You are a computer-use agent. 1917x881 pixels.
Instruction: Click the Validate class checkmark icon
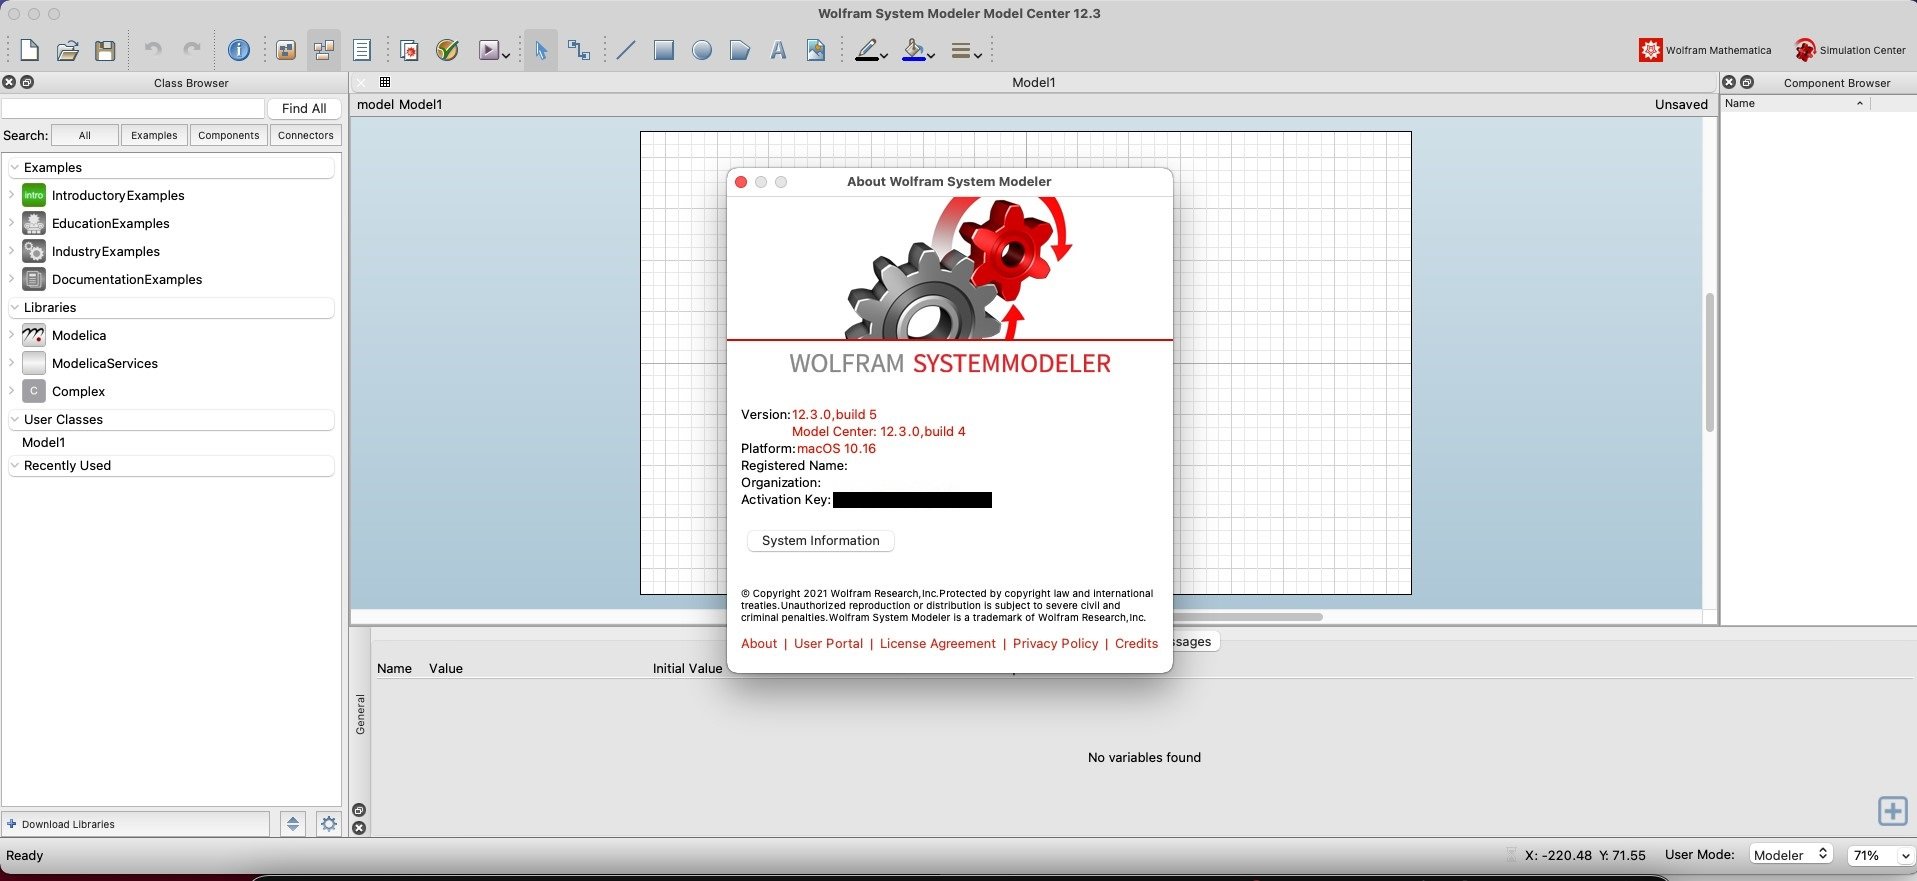point(447,50)
